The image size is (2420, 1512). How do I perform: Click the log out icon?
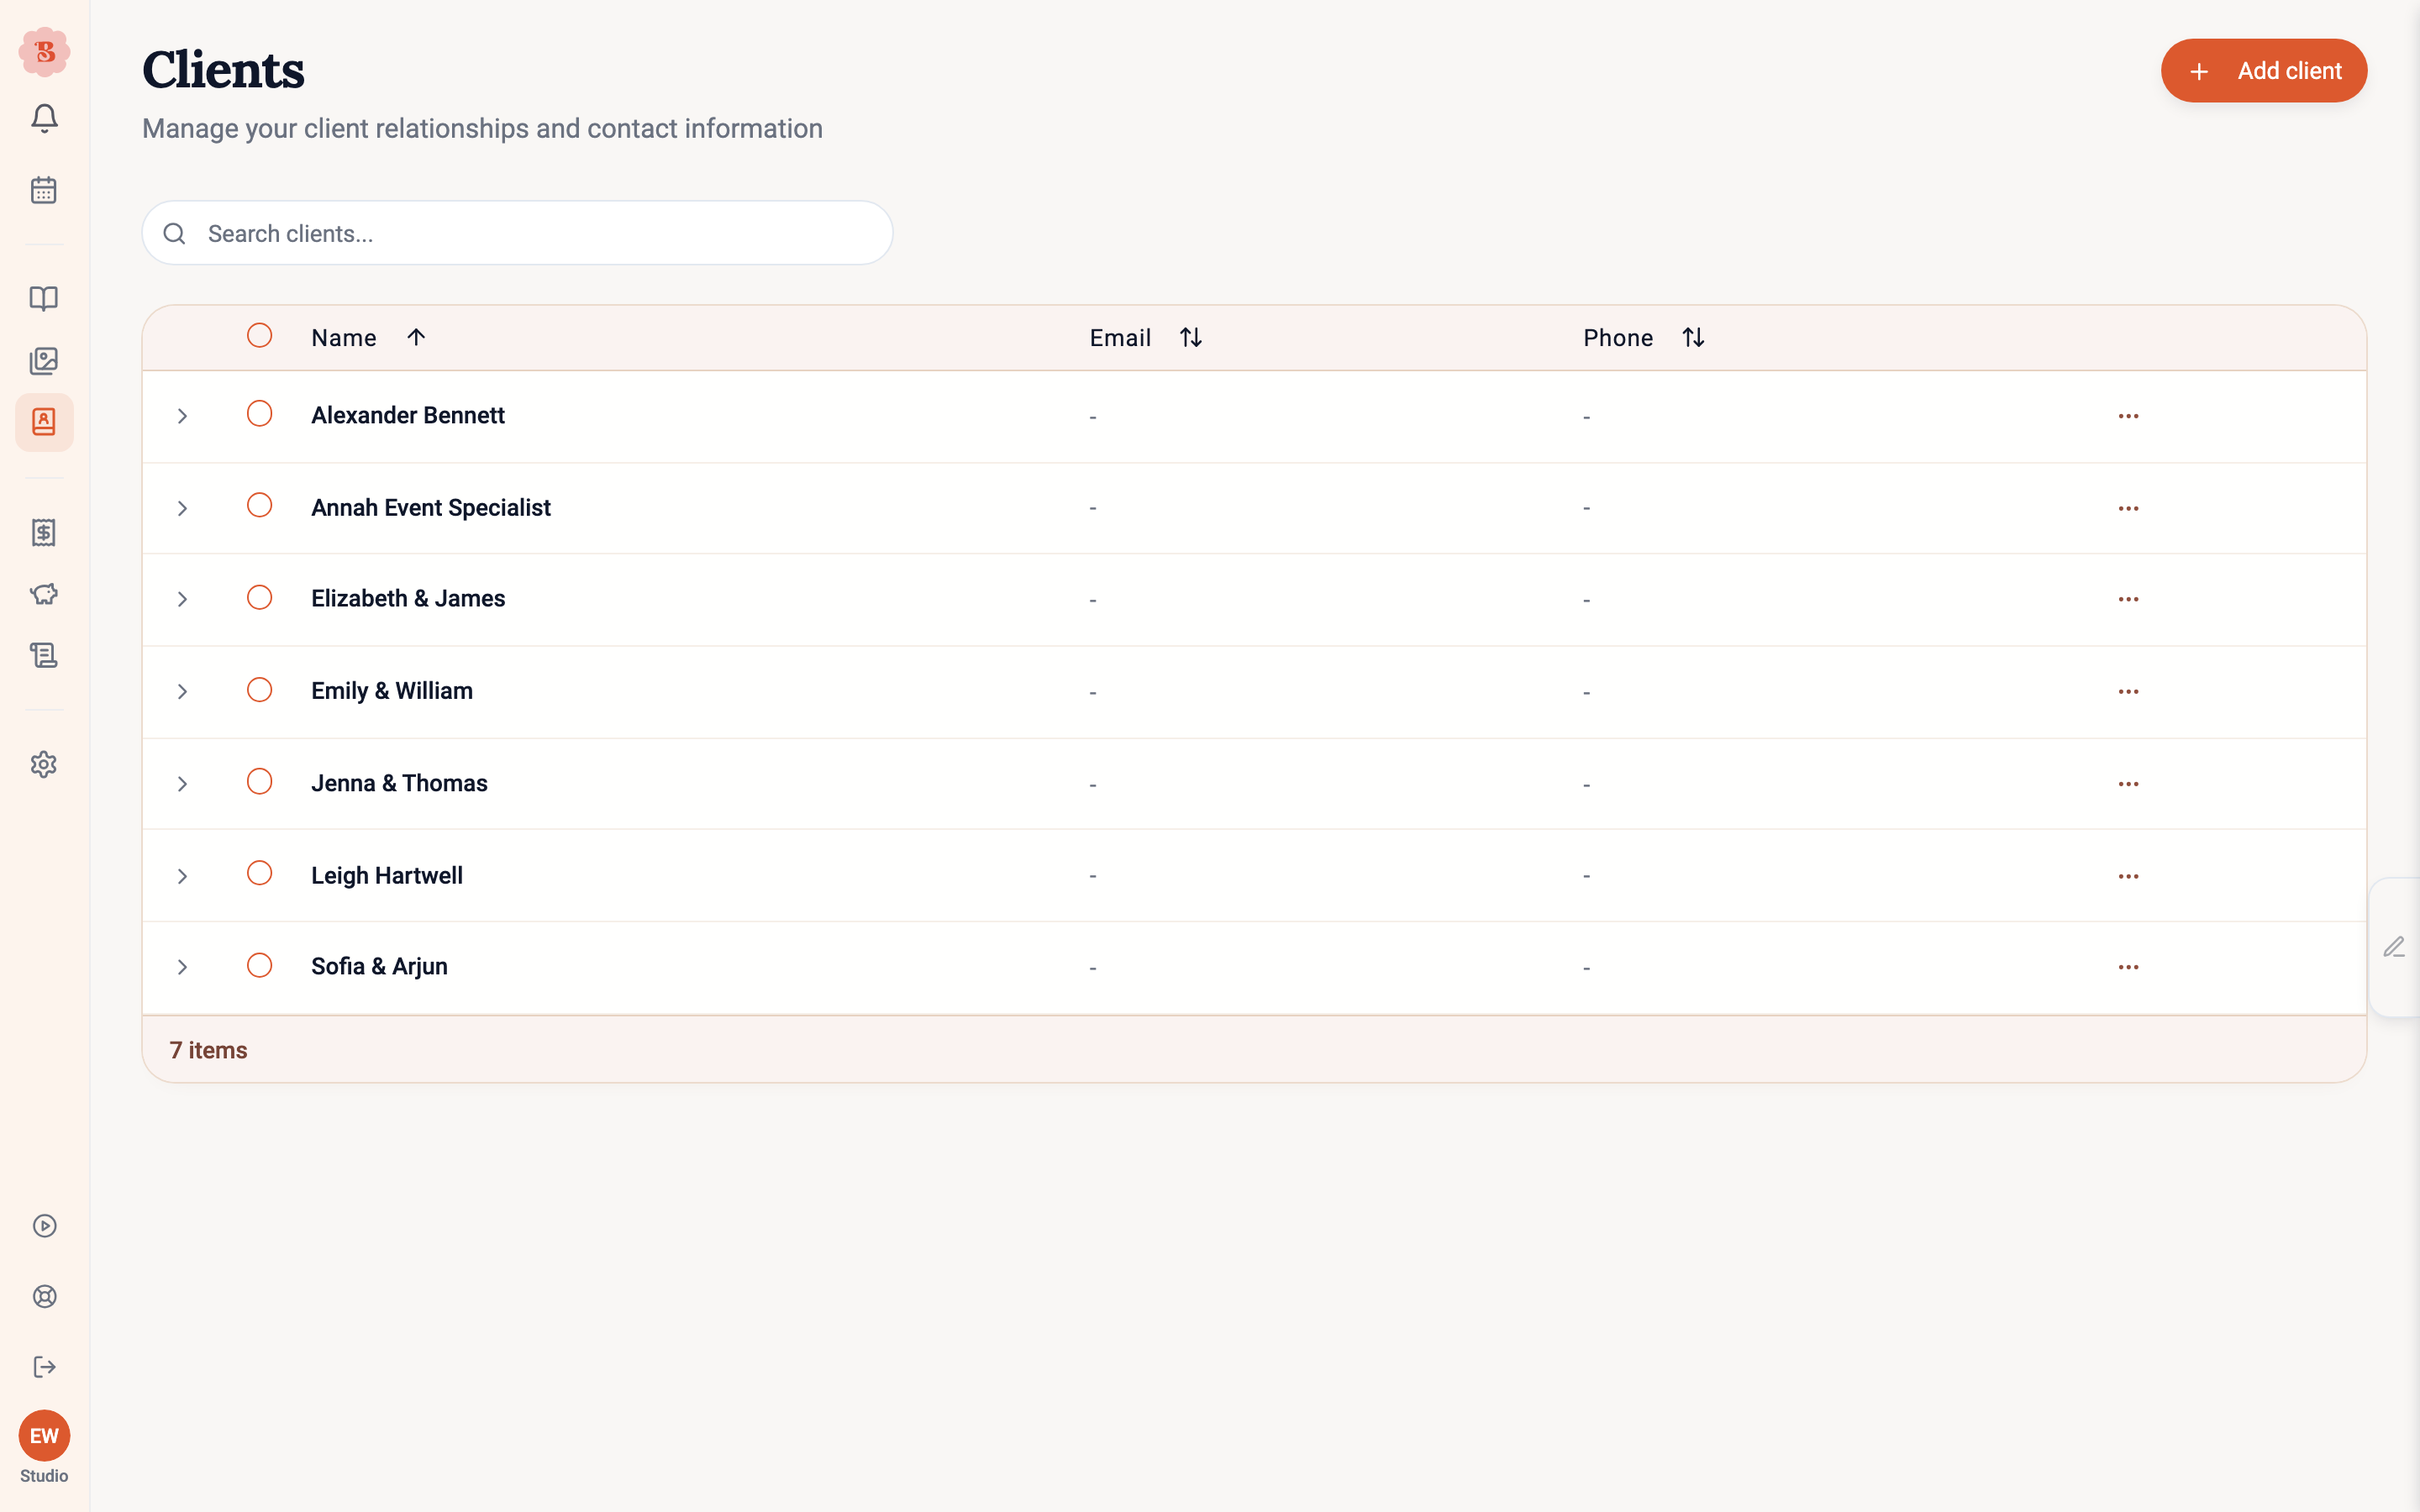pyautogui.click(x=44, y=1367)
